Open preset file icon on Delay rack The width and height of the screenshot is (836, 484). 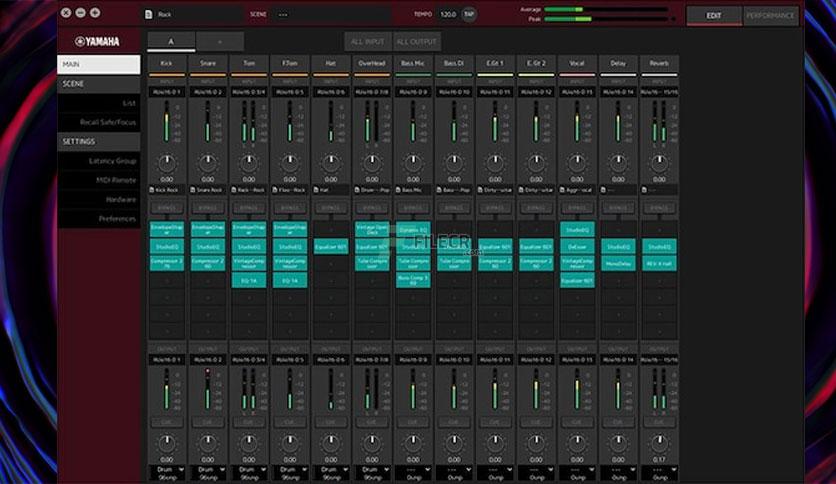pos(604,190)
